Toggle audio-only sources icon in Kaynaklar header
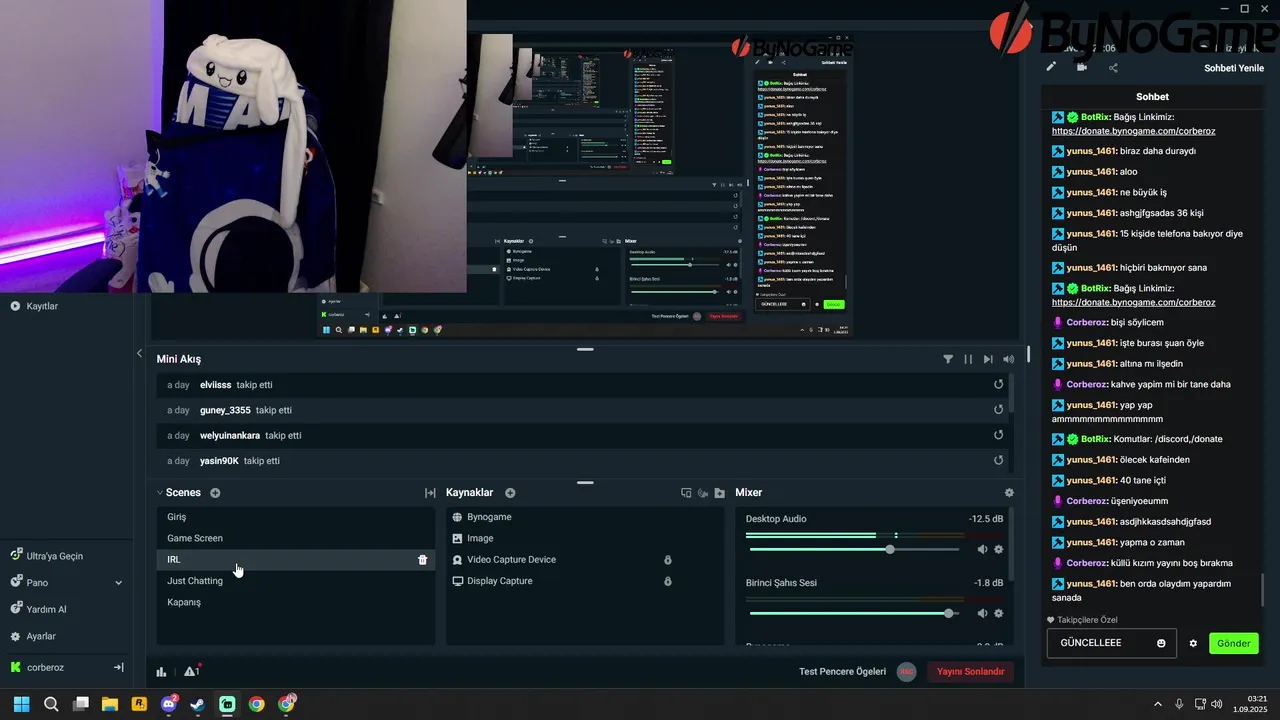This screenshot has height=720, width=1280. point(703,493)
